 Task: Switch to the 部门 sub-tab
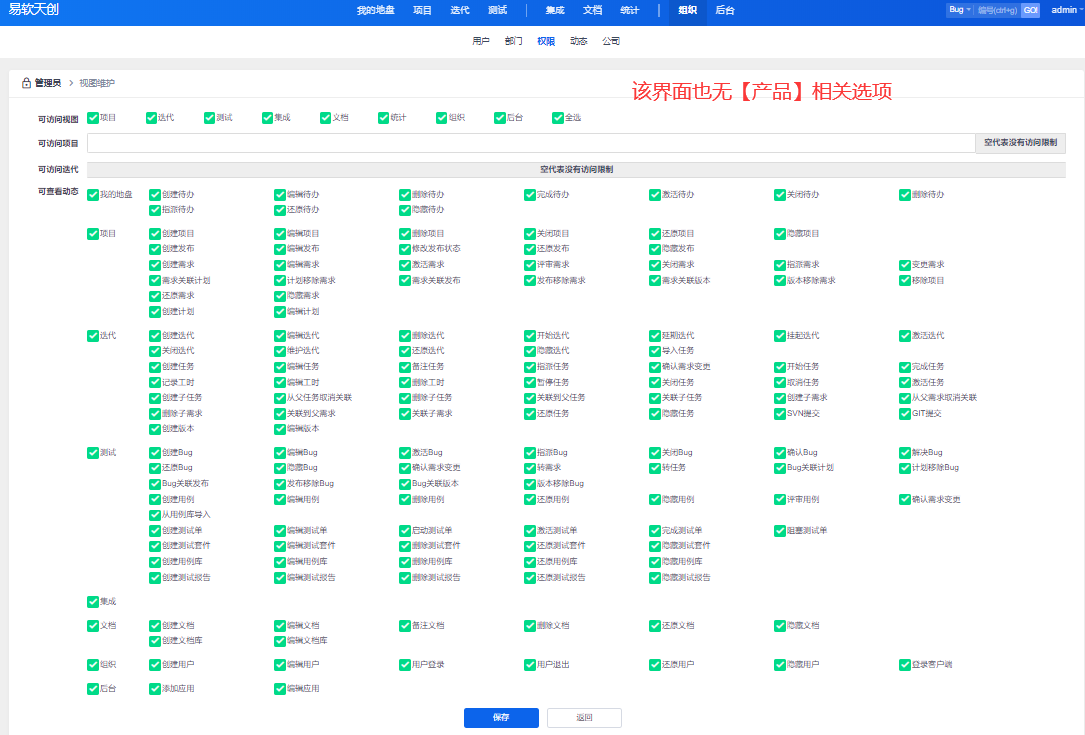click(513, 41)
